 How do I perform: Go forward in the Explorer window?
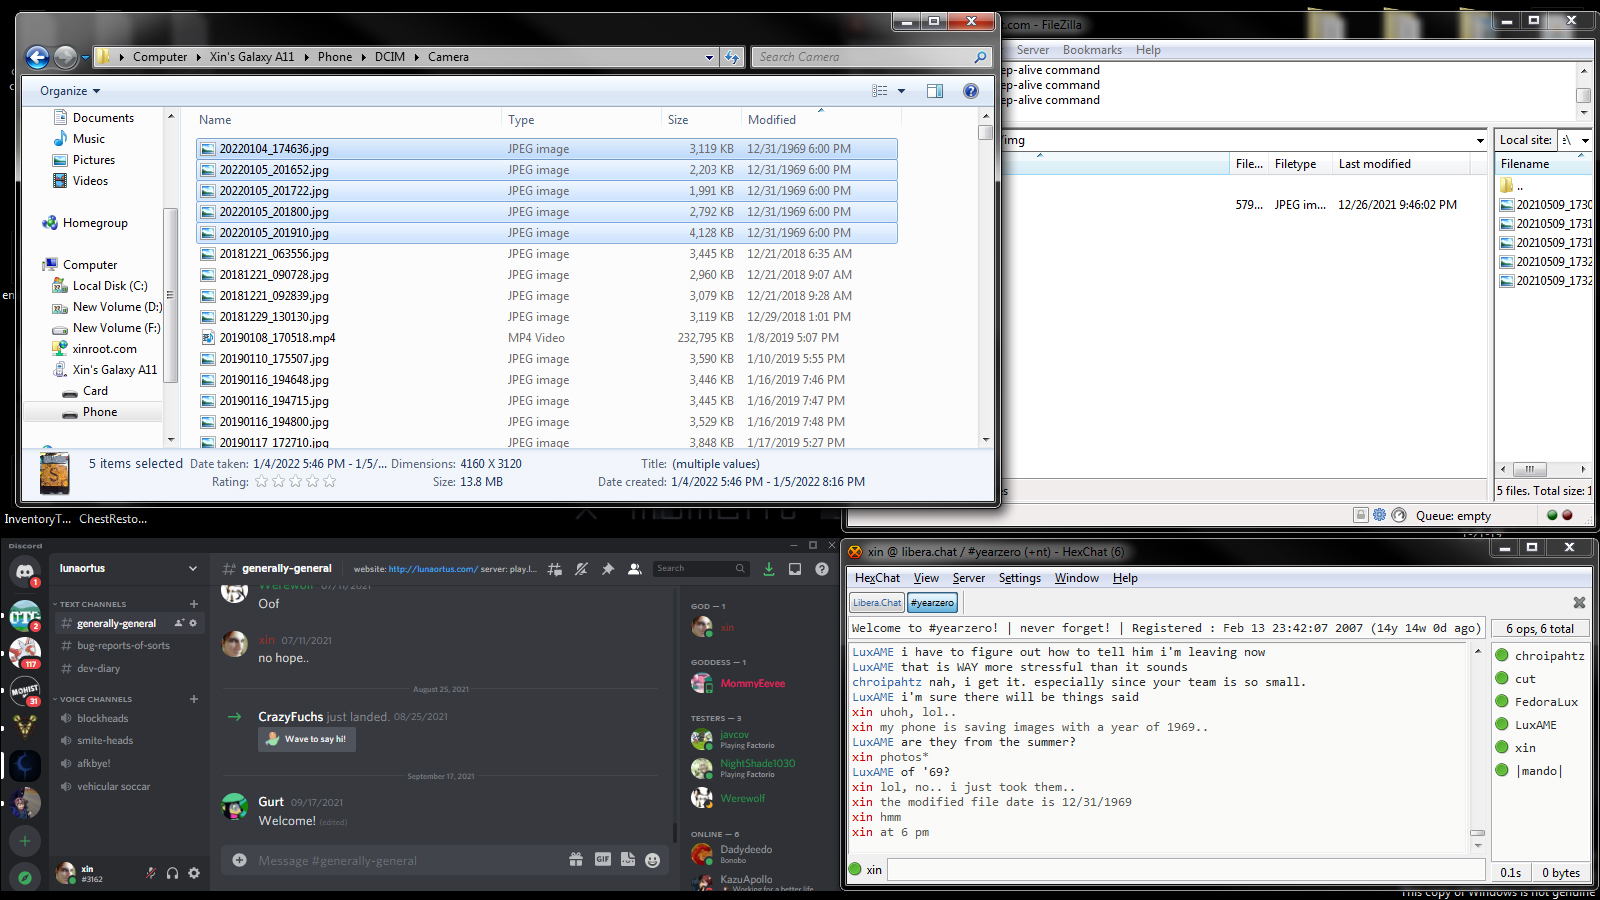click(x=65, y=57)
